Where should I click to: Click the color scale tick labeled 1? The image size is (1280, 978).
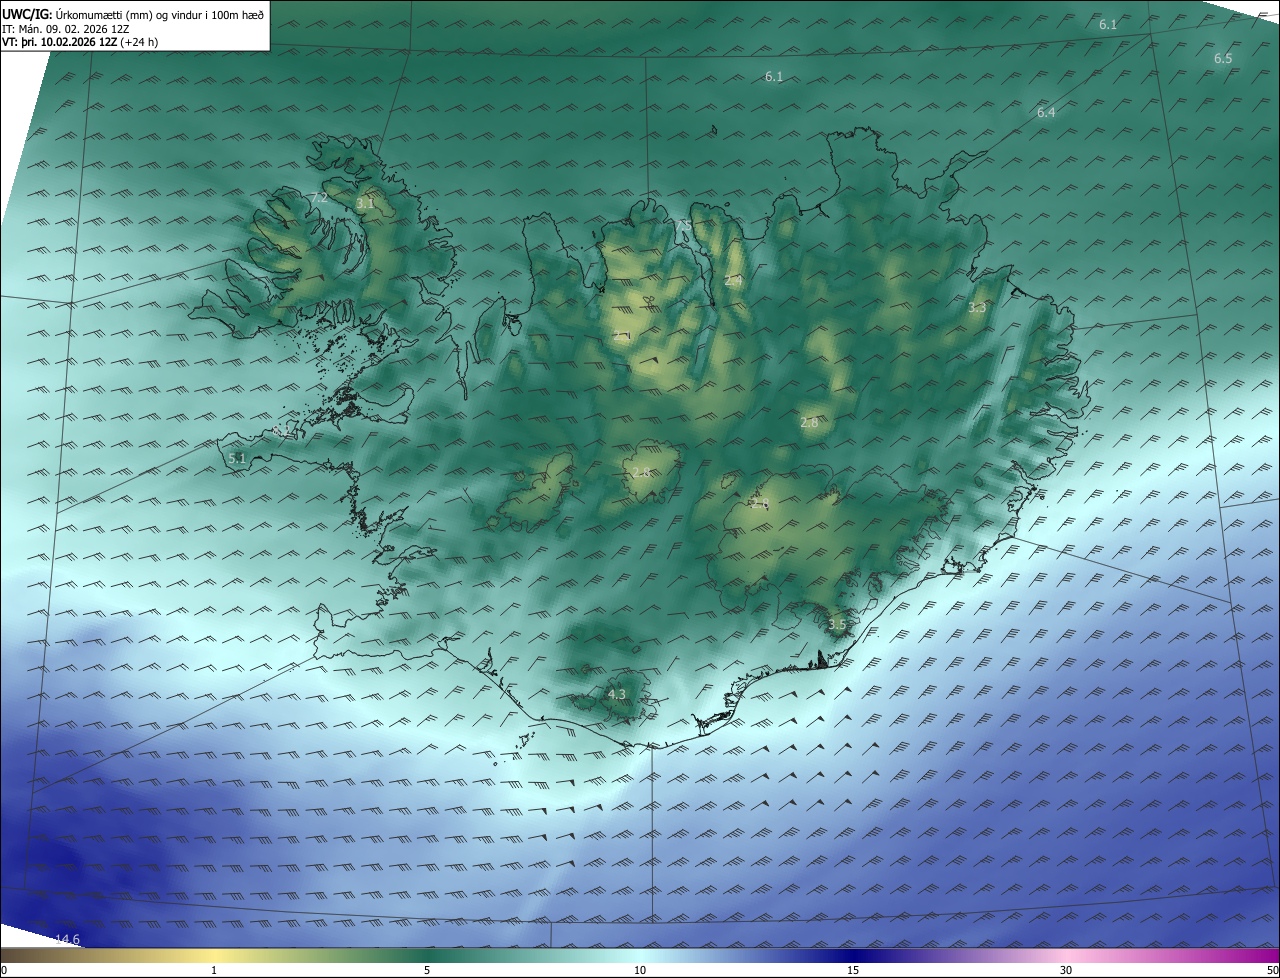215,970
